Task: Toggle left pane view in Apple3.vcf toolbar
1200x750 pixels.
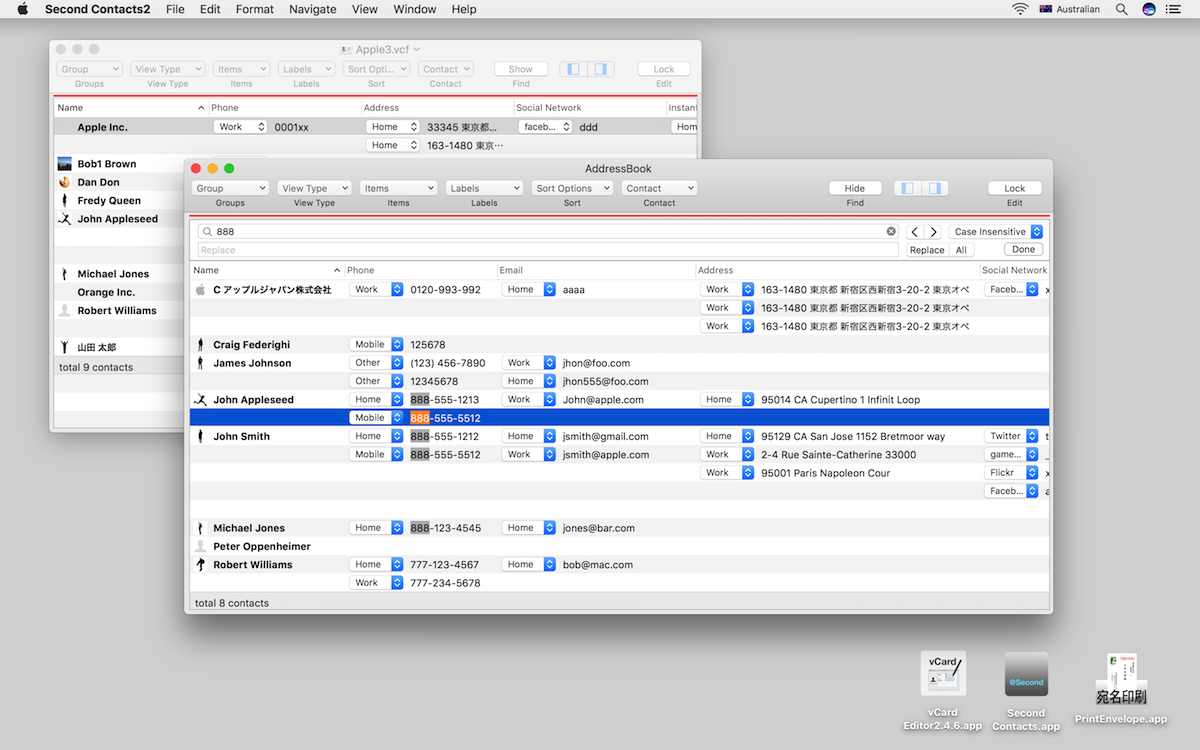Action: [x=573, y=69]
